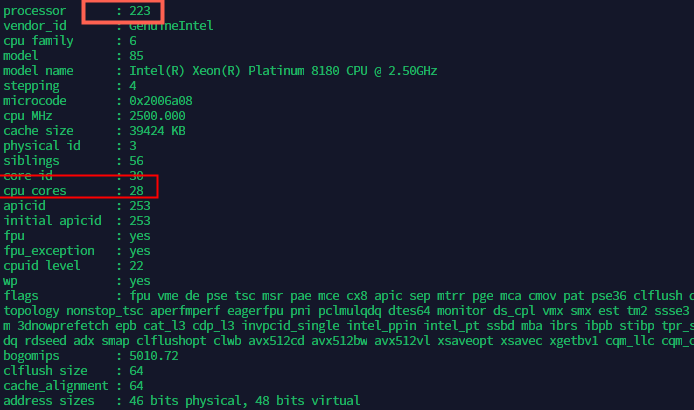The width and height of the screenshot is (694, 410).
Task: Click the siblings value 56
Action: (136, 161)
